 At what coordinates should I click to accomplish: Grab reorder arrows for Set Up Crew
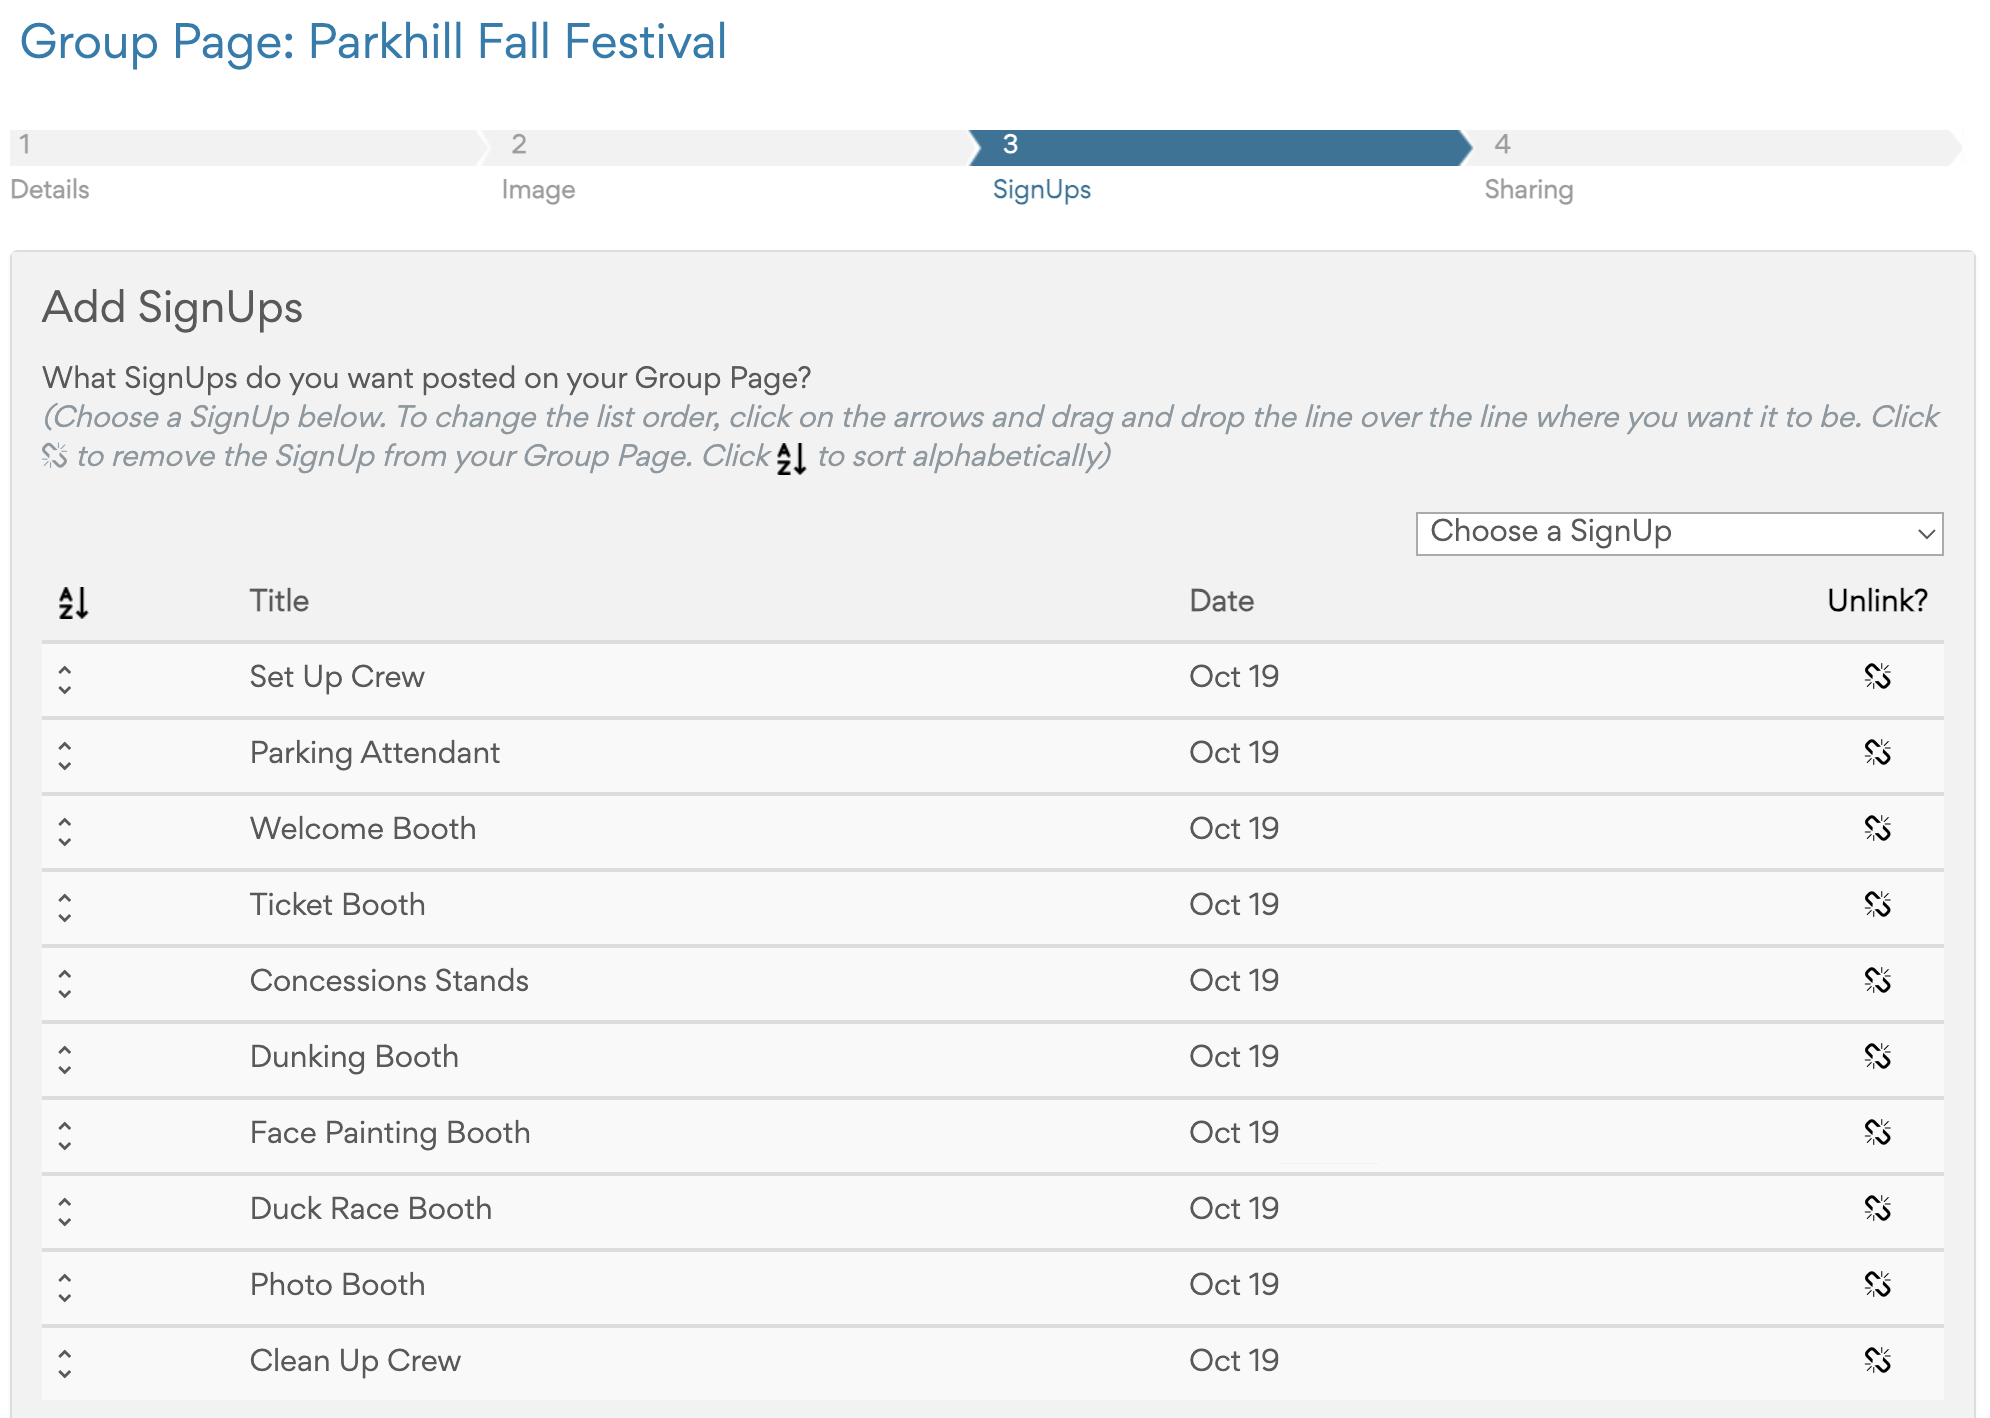pos(65,680)
